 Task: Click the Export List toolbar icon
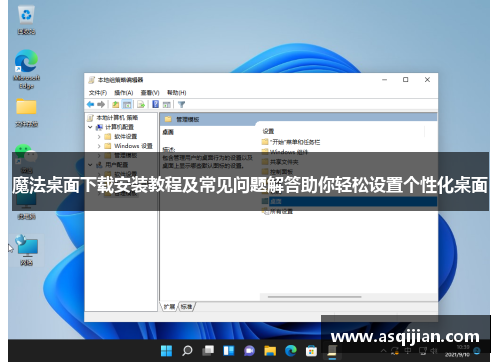tap(141, 105)
